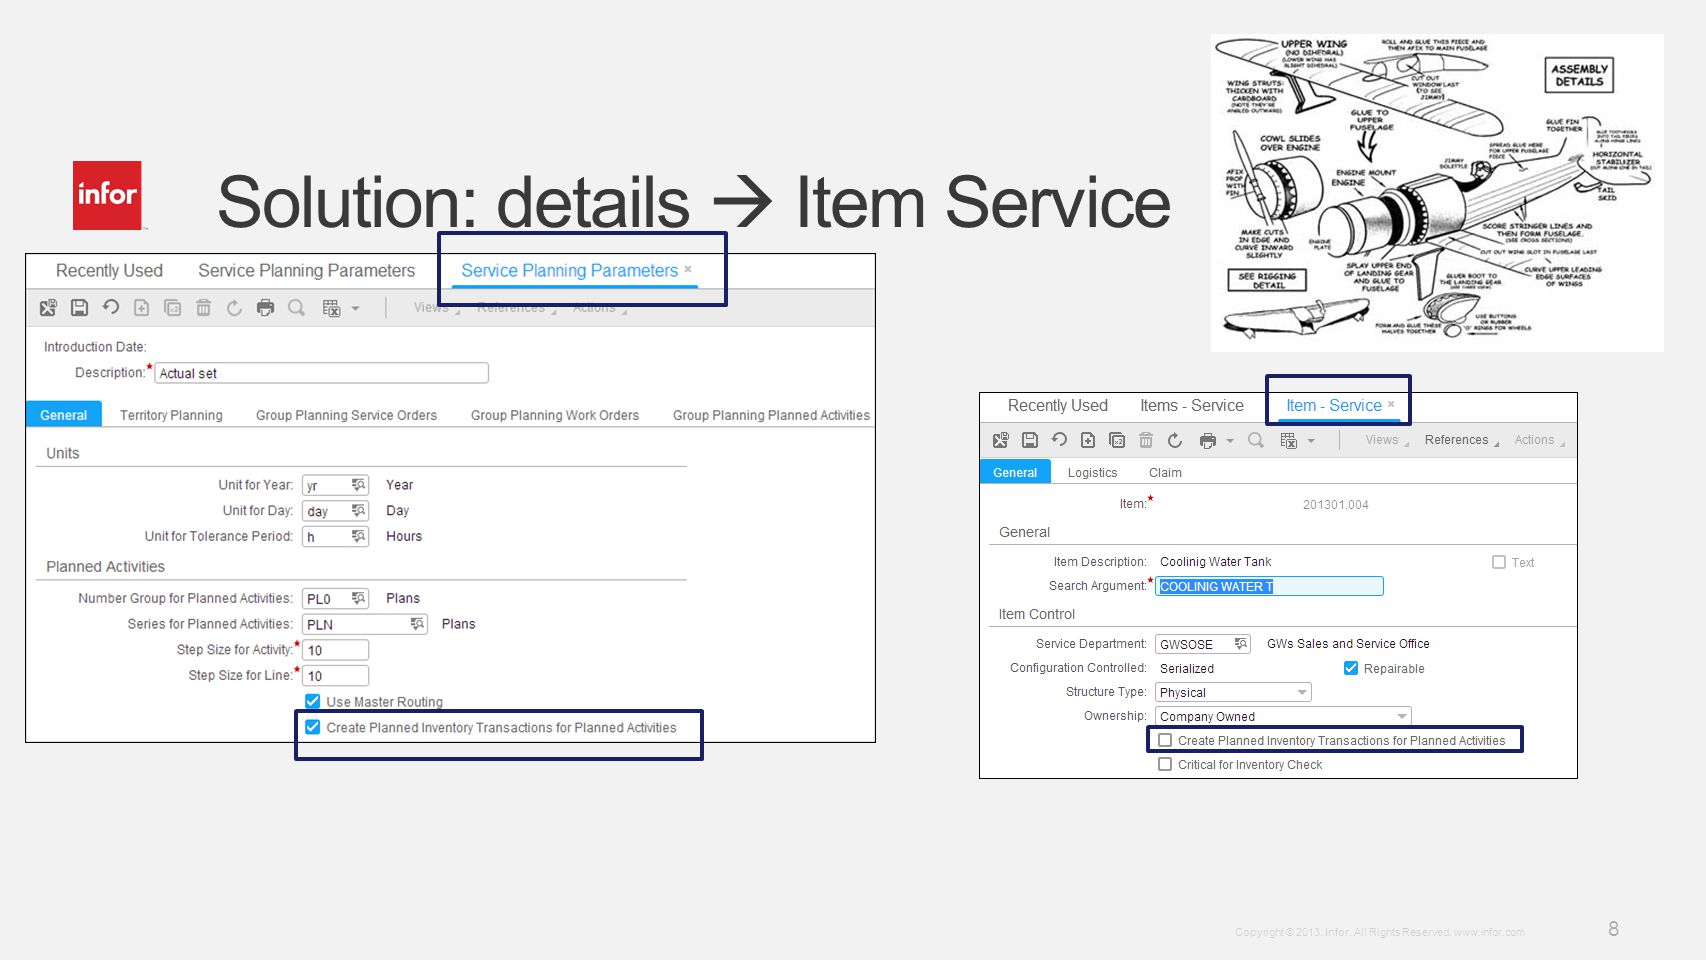Viewport: 1706px width, 960px height.
Task: Switch to the Logistics tab
Action: point(1092,472)
